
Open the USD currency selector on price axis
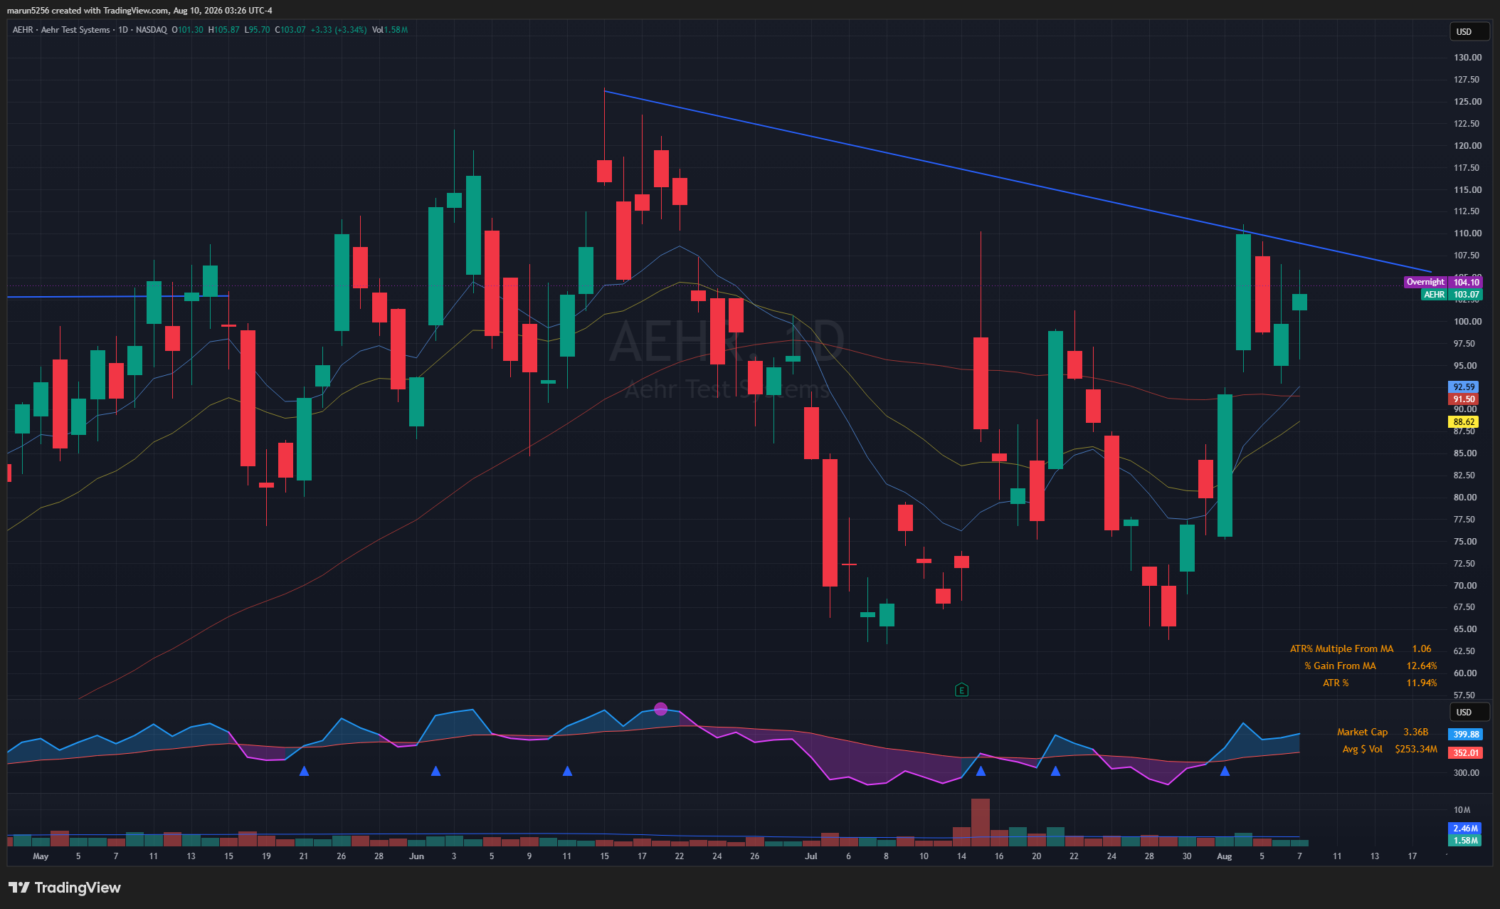point(1469,31)
